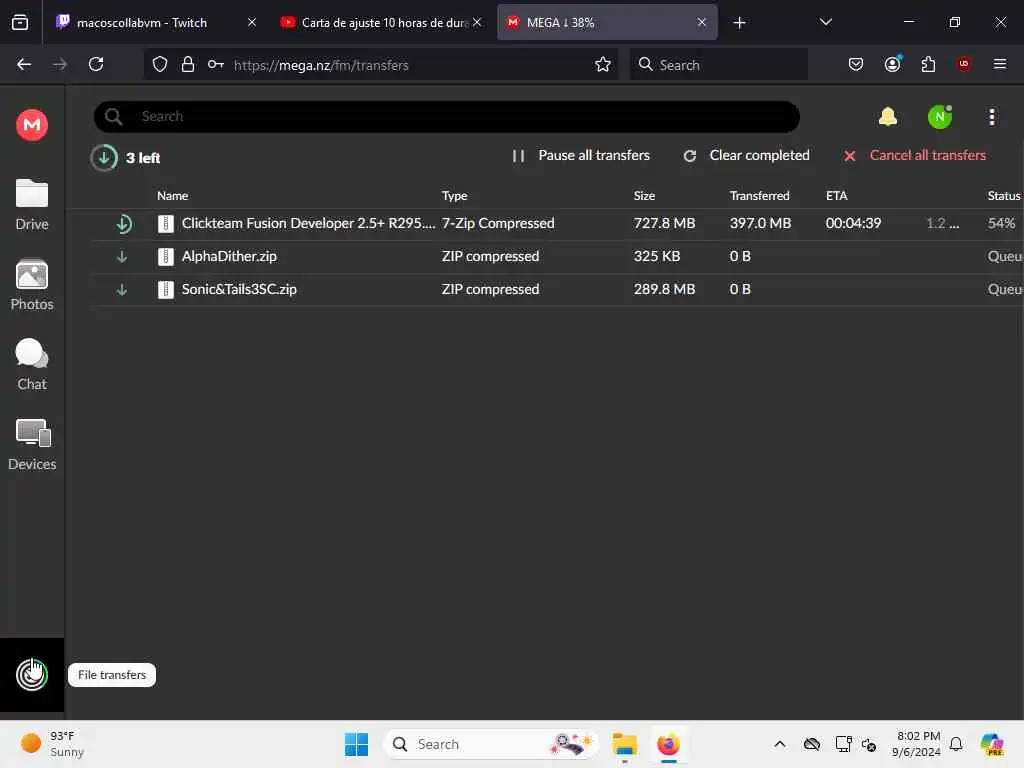1024x768 pixels.
Task: Sort by Name column header
Action: (x=172, y=195)
